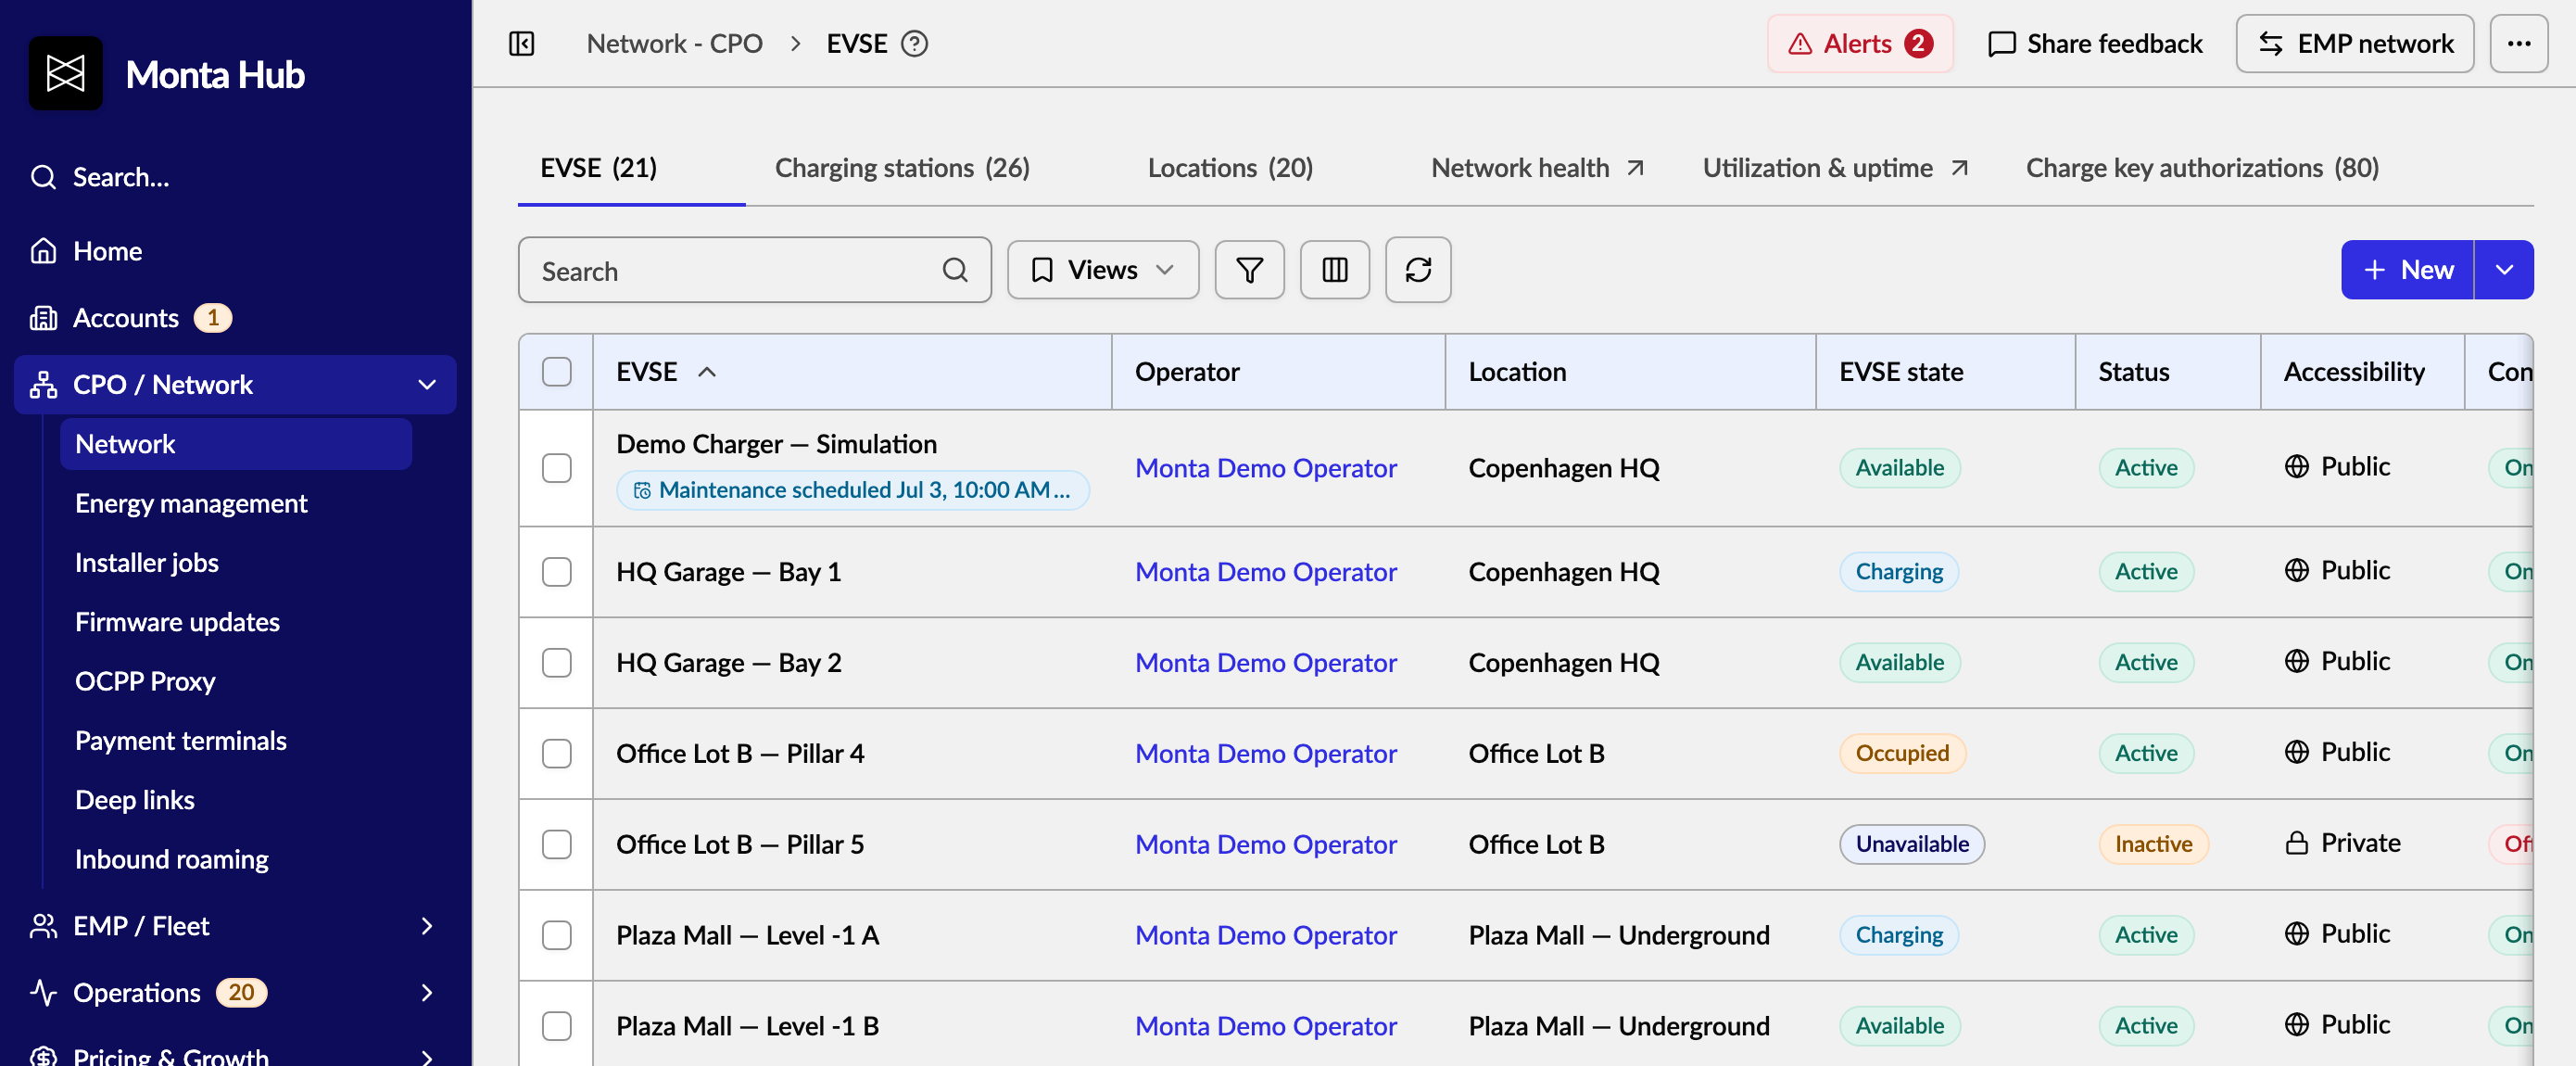The height and width of the screenshot is (1066, 2576).
Task: Switch to the Charging stations tab
Action: point(902,168)
